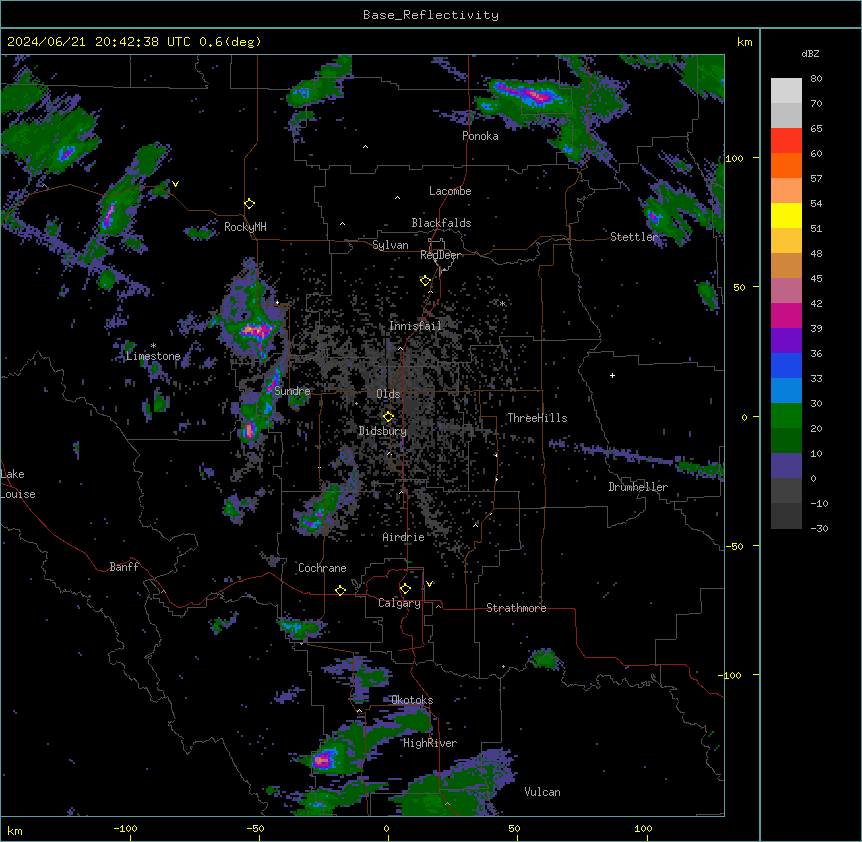Image resolution: width=862 pixels, height=842 pixels.
Task: Click the Okotoks label
Action: (x=412, y=700)
